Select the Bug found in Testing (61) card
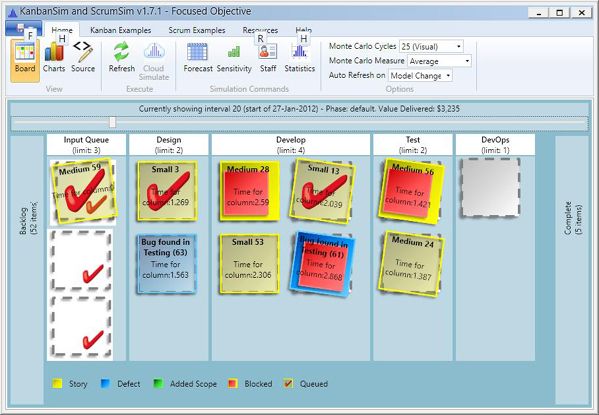 click(x=322, y=263)
